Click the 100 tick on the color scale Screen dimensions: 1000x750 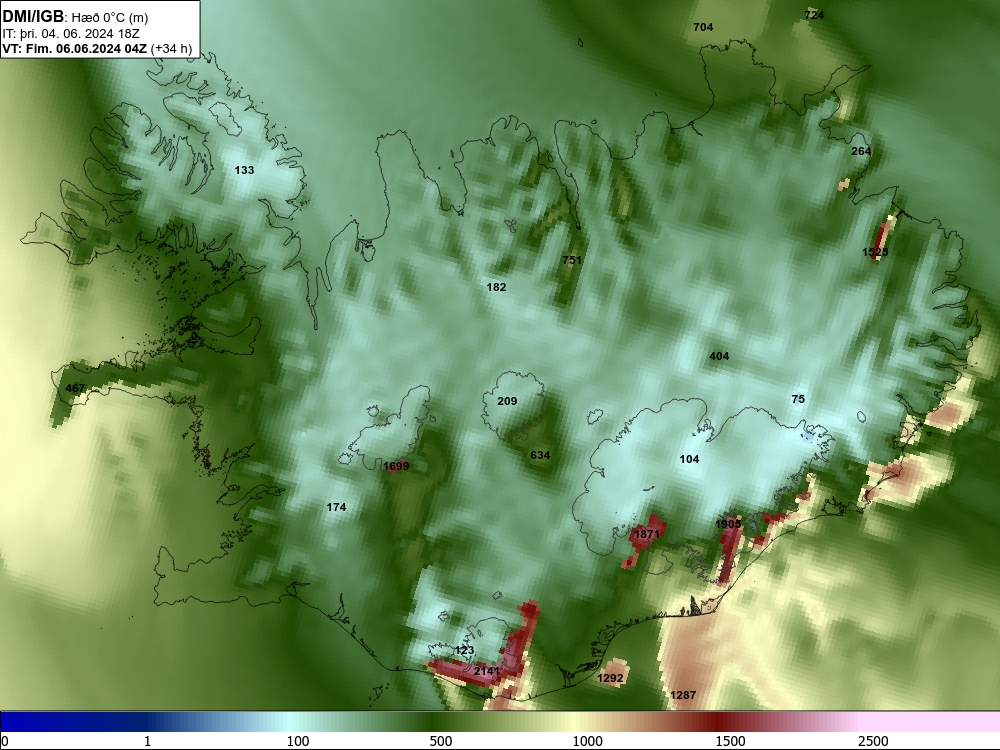298,741
